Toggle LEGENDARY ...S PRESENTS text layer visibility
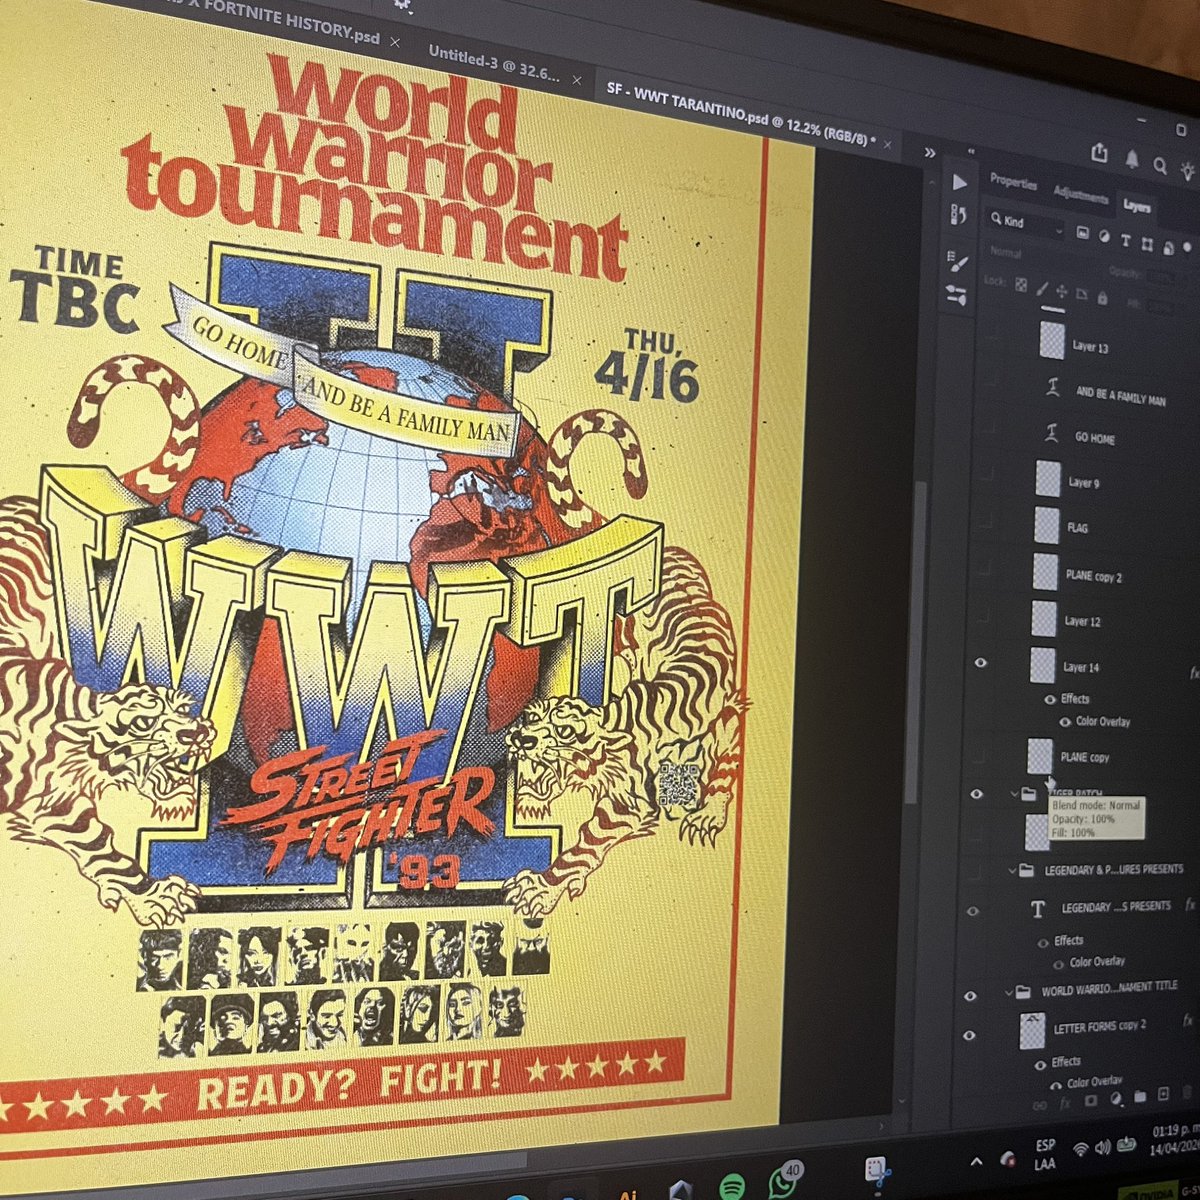Screen dimensions: 1200x1200 tap(973, 911)
